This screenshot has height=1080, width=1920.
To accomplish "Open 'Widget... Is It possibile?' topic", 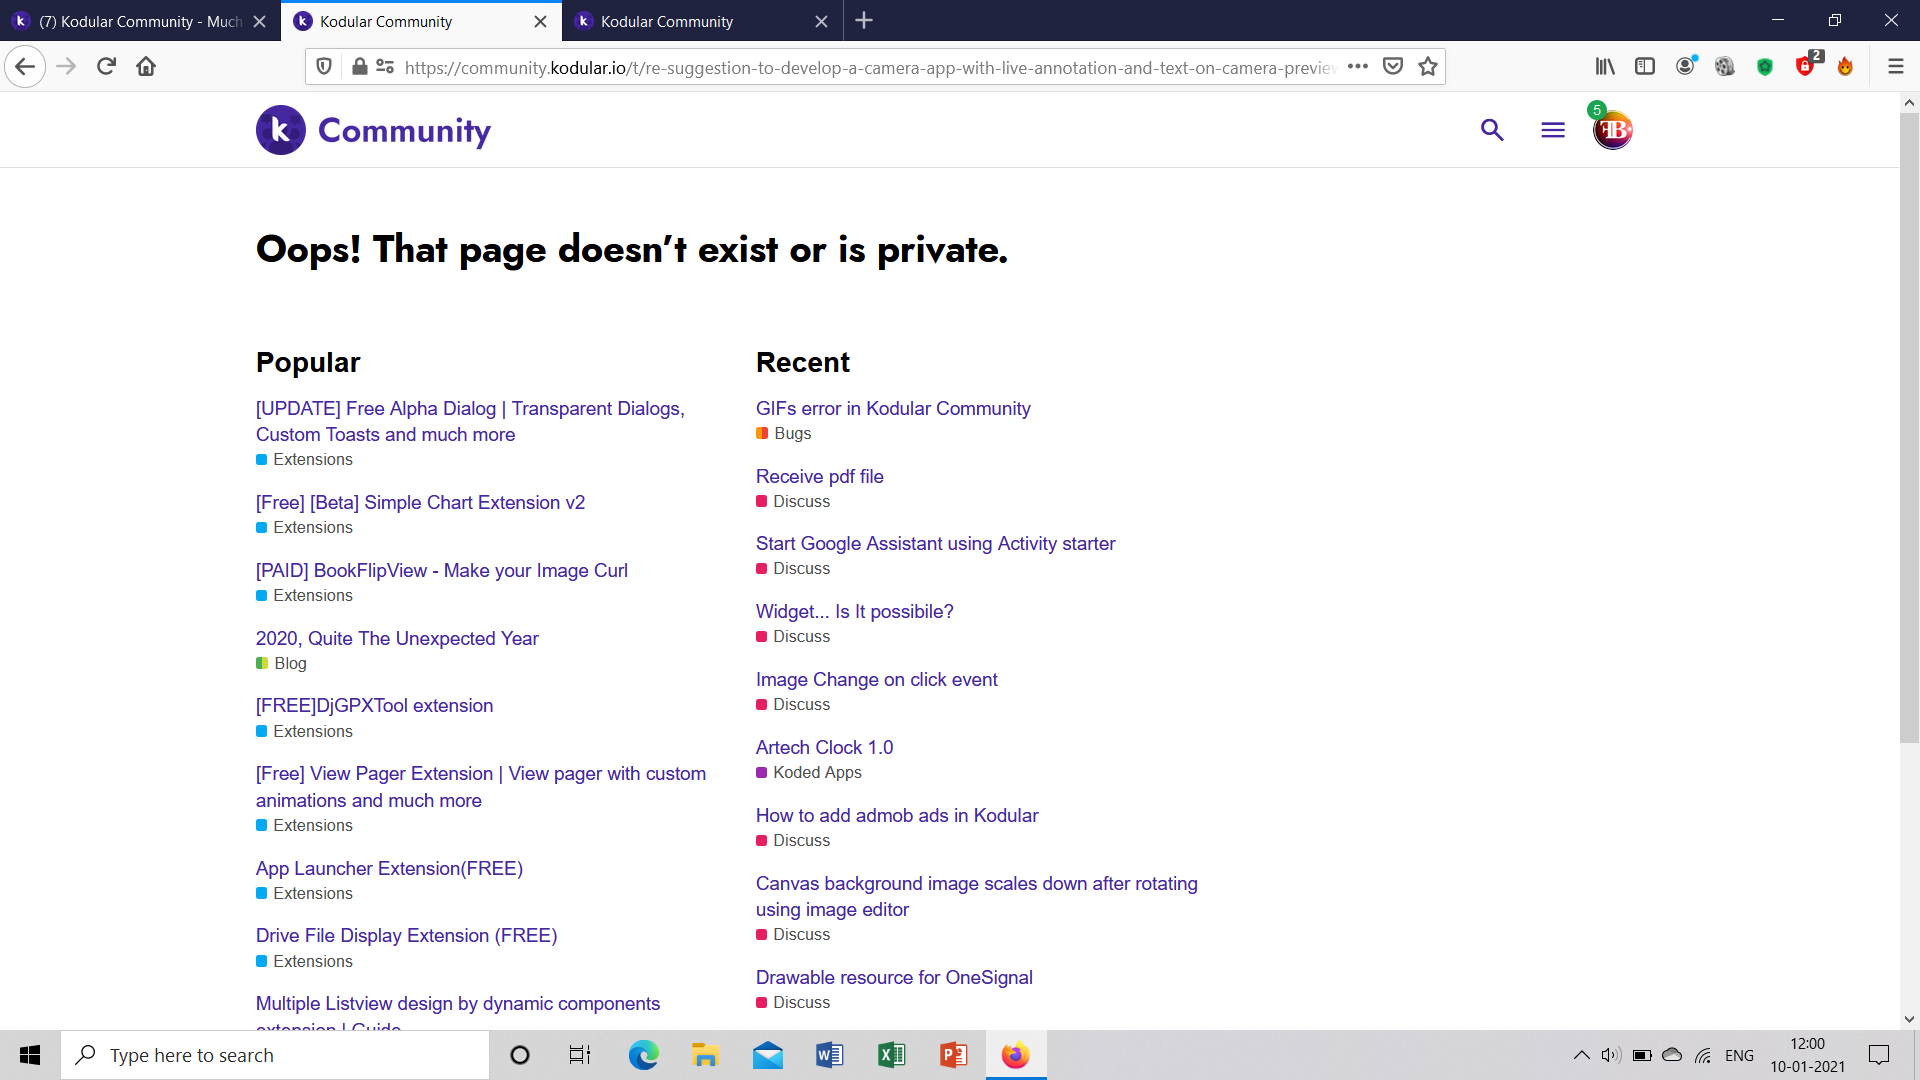I will [854, 611].
